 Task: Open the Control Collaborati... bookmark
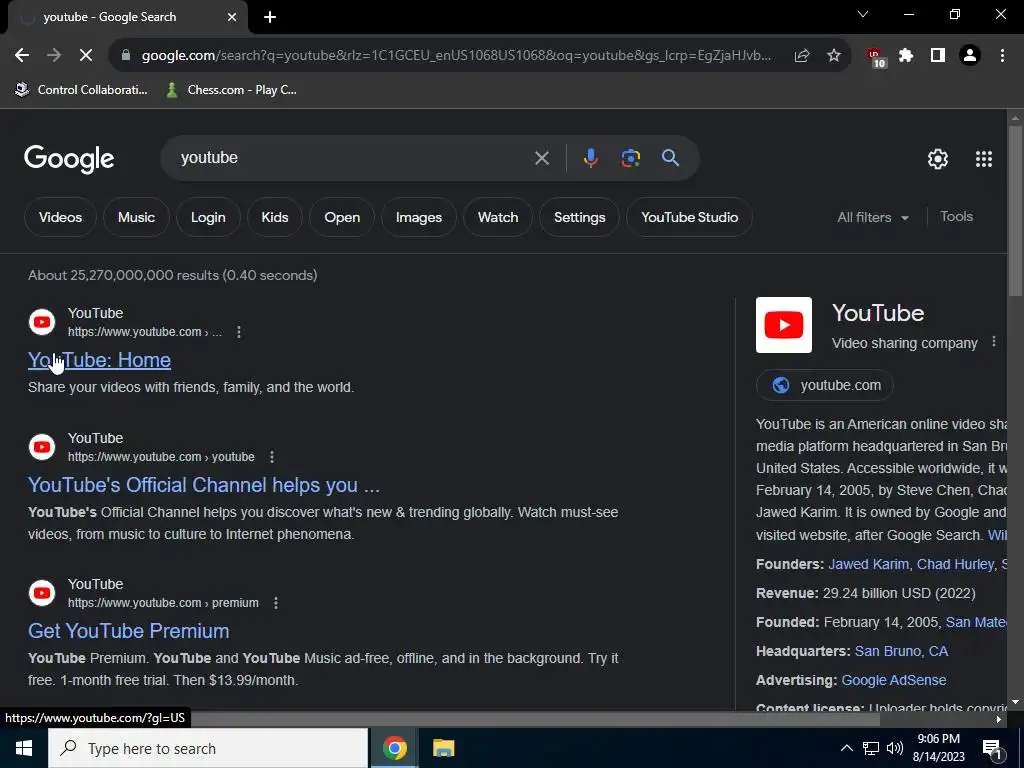pos(82,89)
